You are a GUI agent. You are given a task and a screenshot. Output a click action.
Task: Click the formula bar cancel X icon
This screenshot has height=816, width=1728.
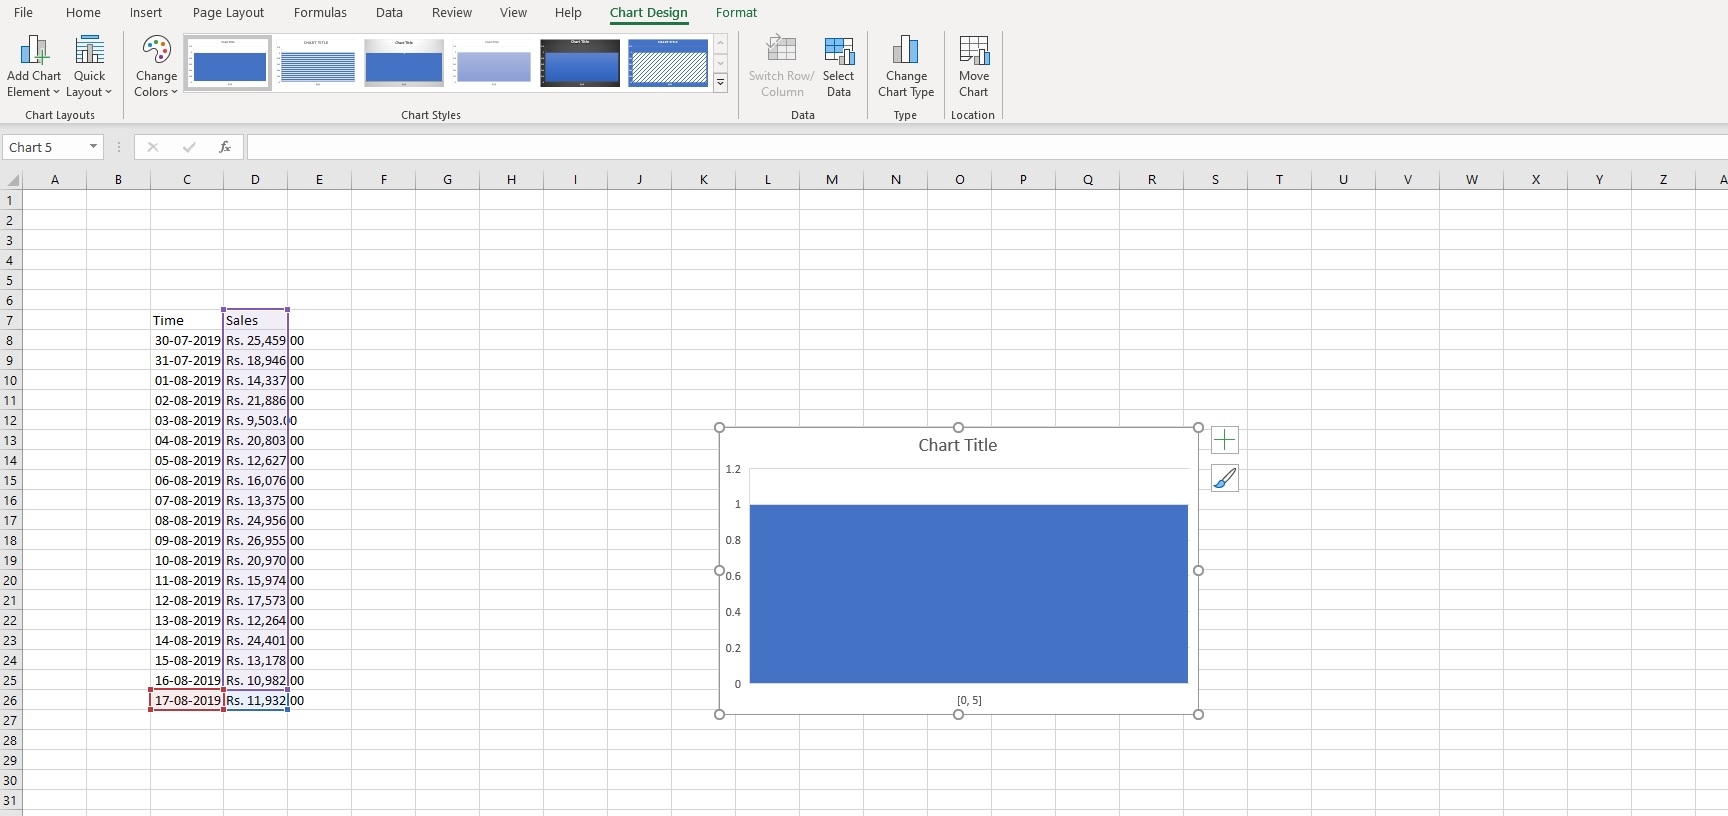(152, 147)
